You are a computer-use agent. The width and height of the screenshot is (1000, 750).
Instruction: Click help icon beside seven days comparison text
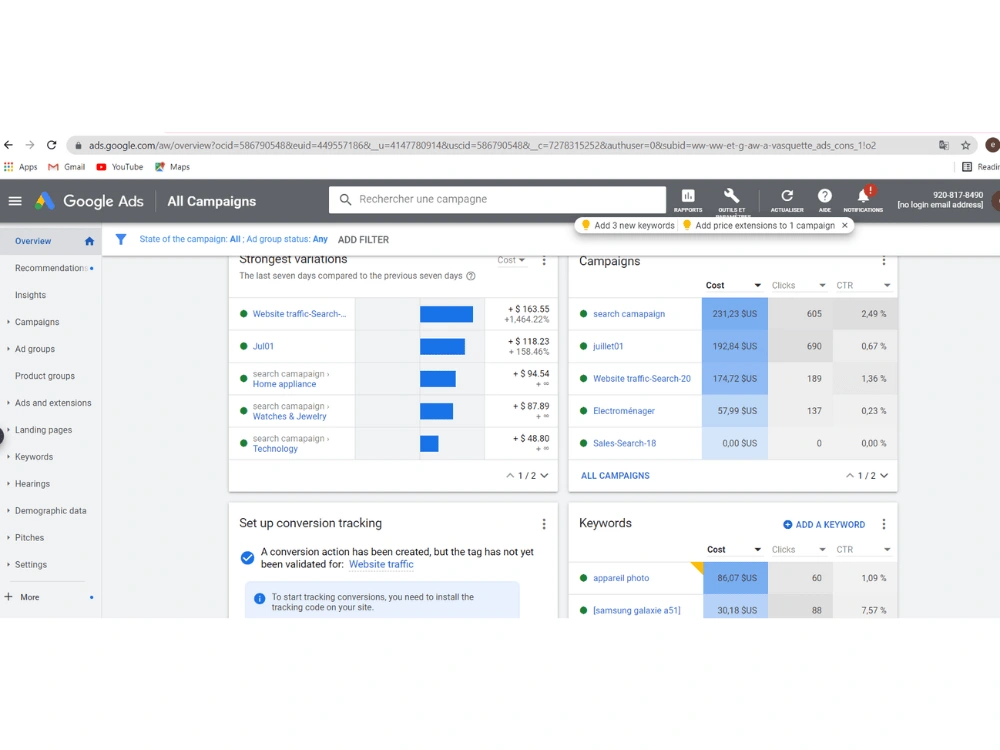pos(471,276)
